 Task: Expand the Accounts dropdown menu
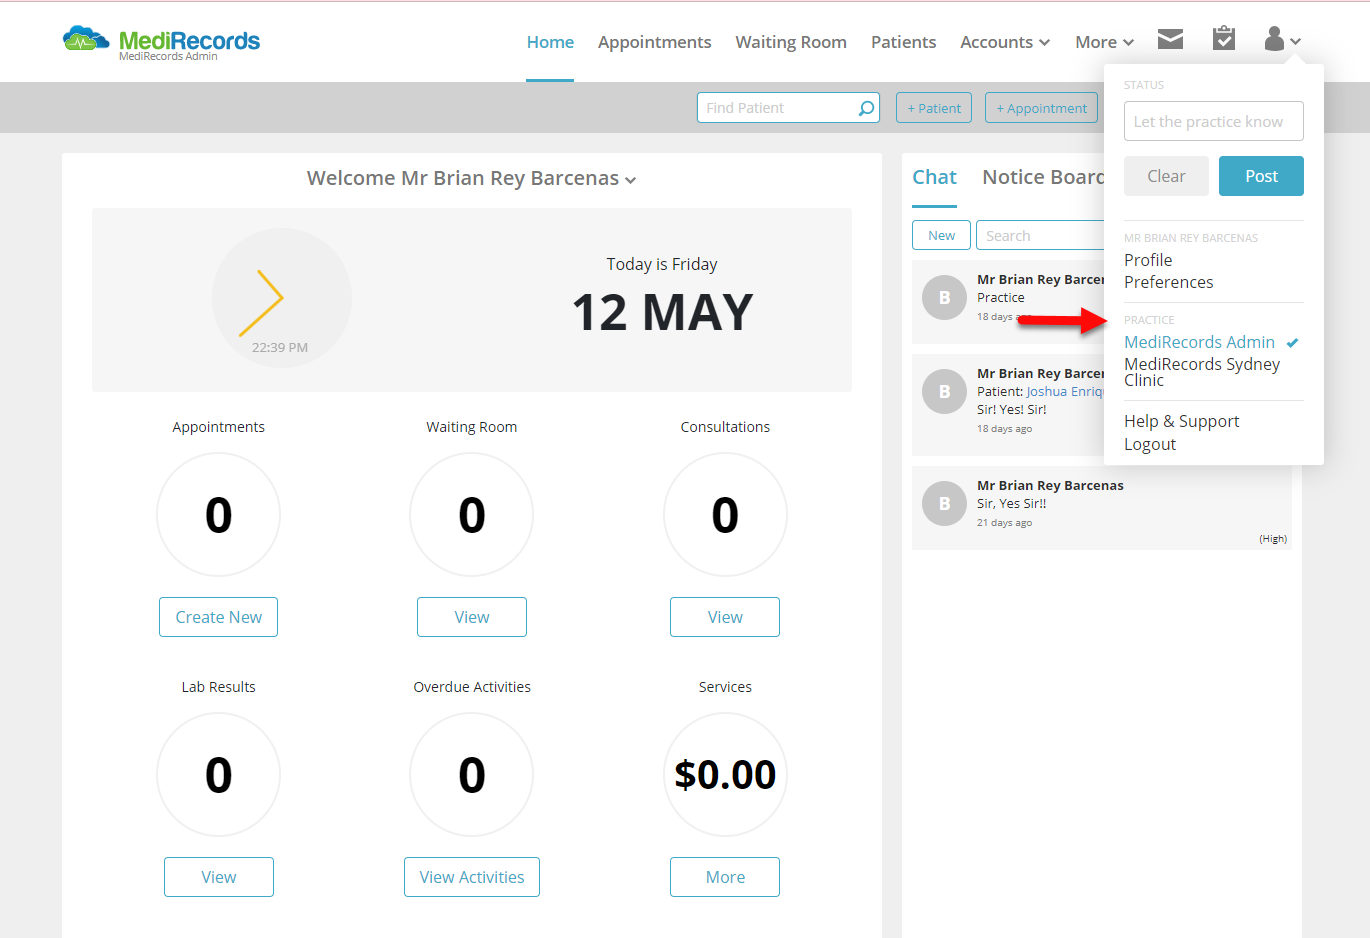pyautogui.click(x=1005, y=42)
